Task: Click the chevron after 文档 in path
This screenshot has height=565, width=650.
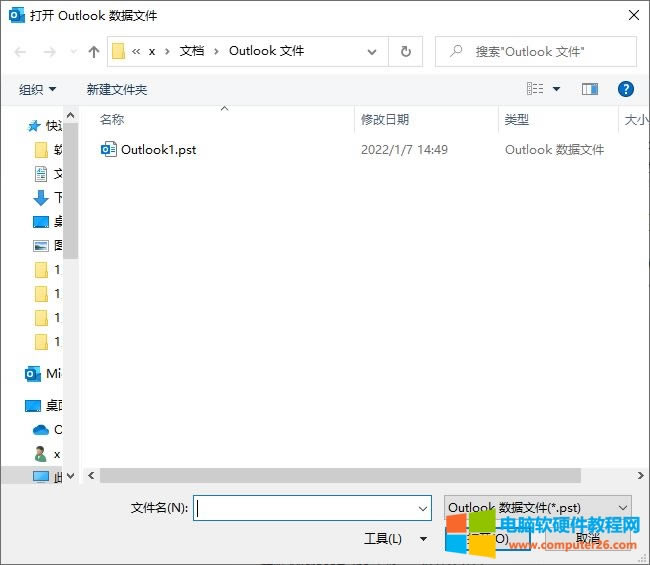Action: click(216, 51)
